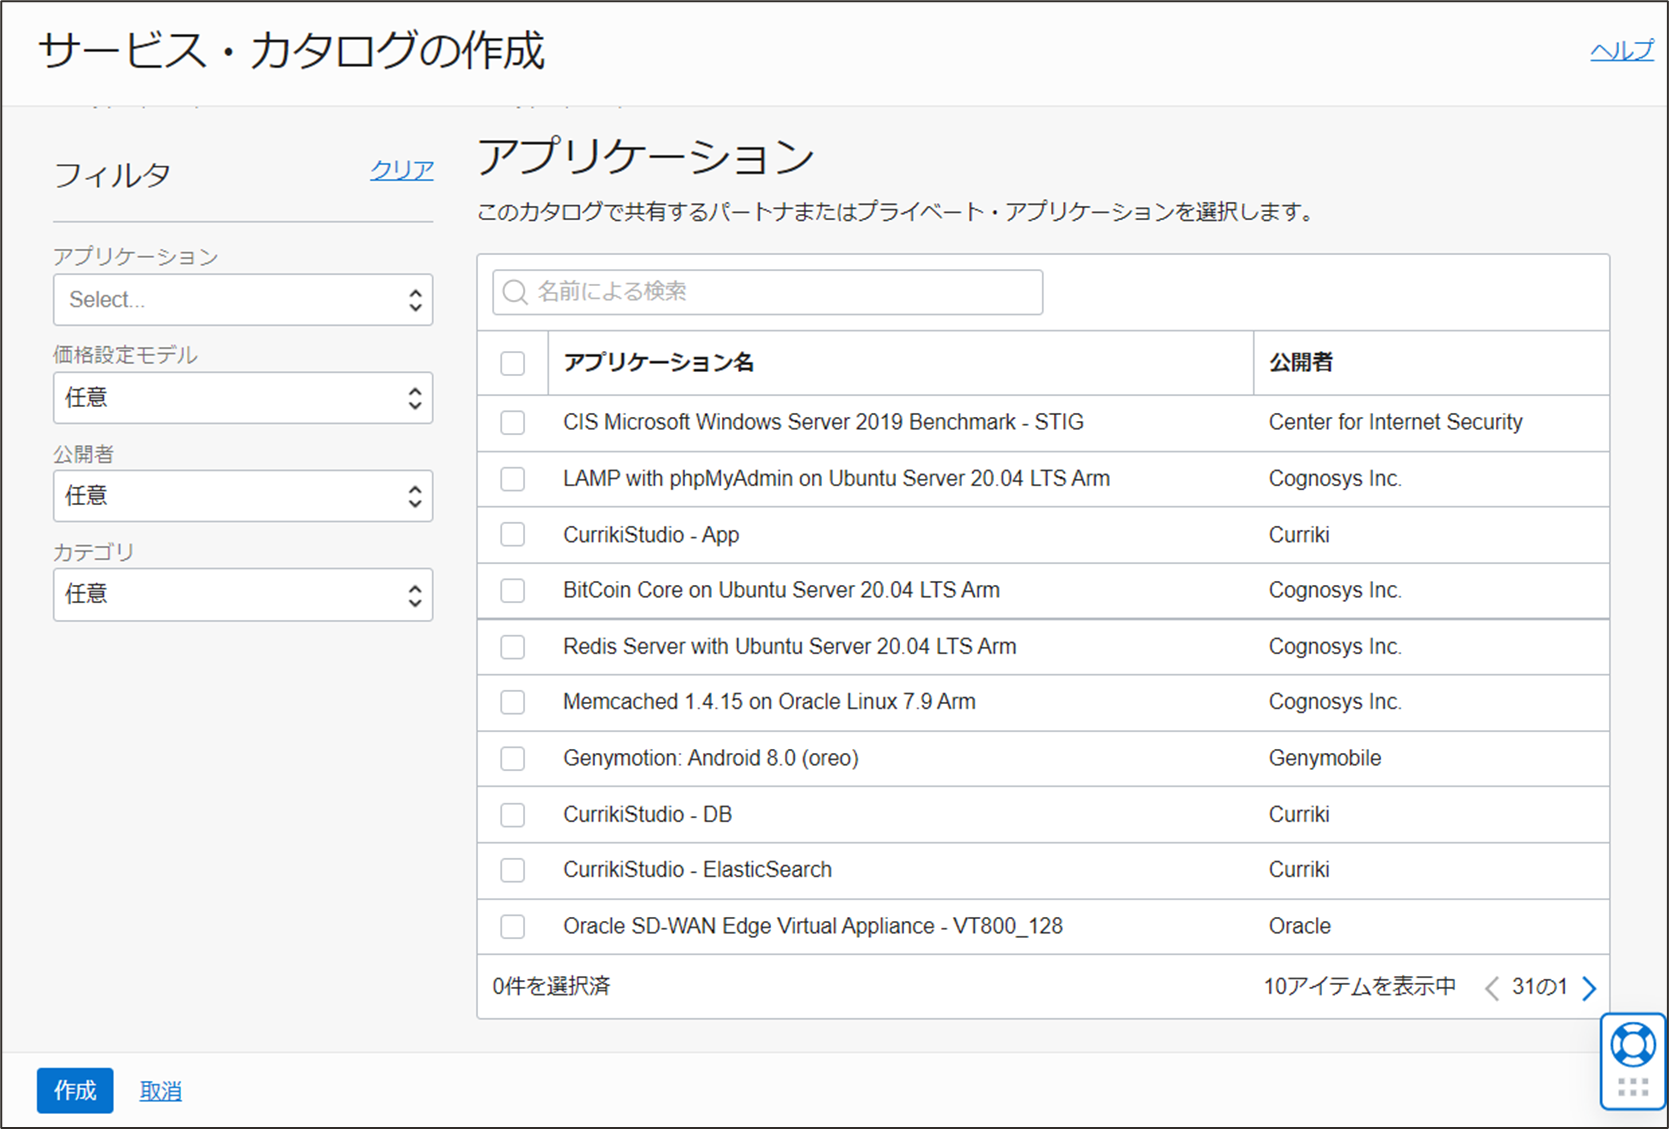
Task: Click the grid dots below the support icon
Action: 1632,1087
